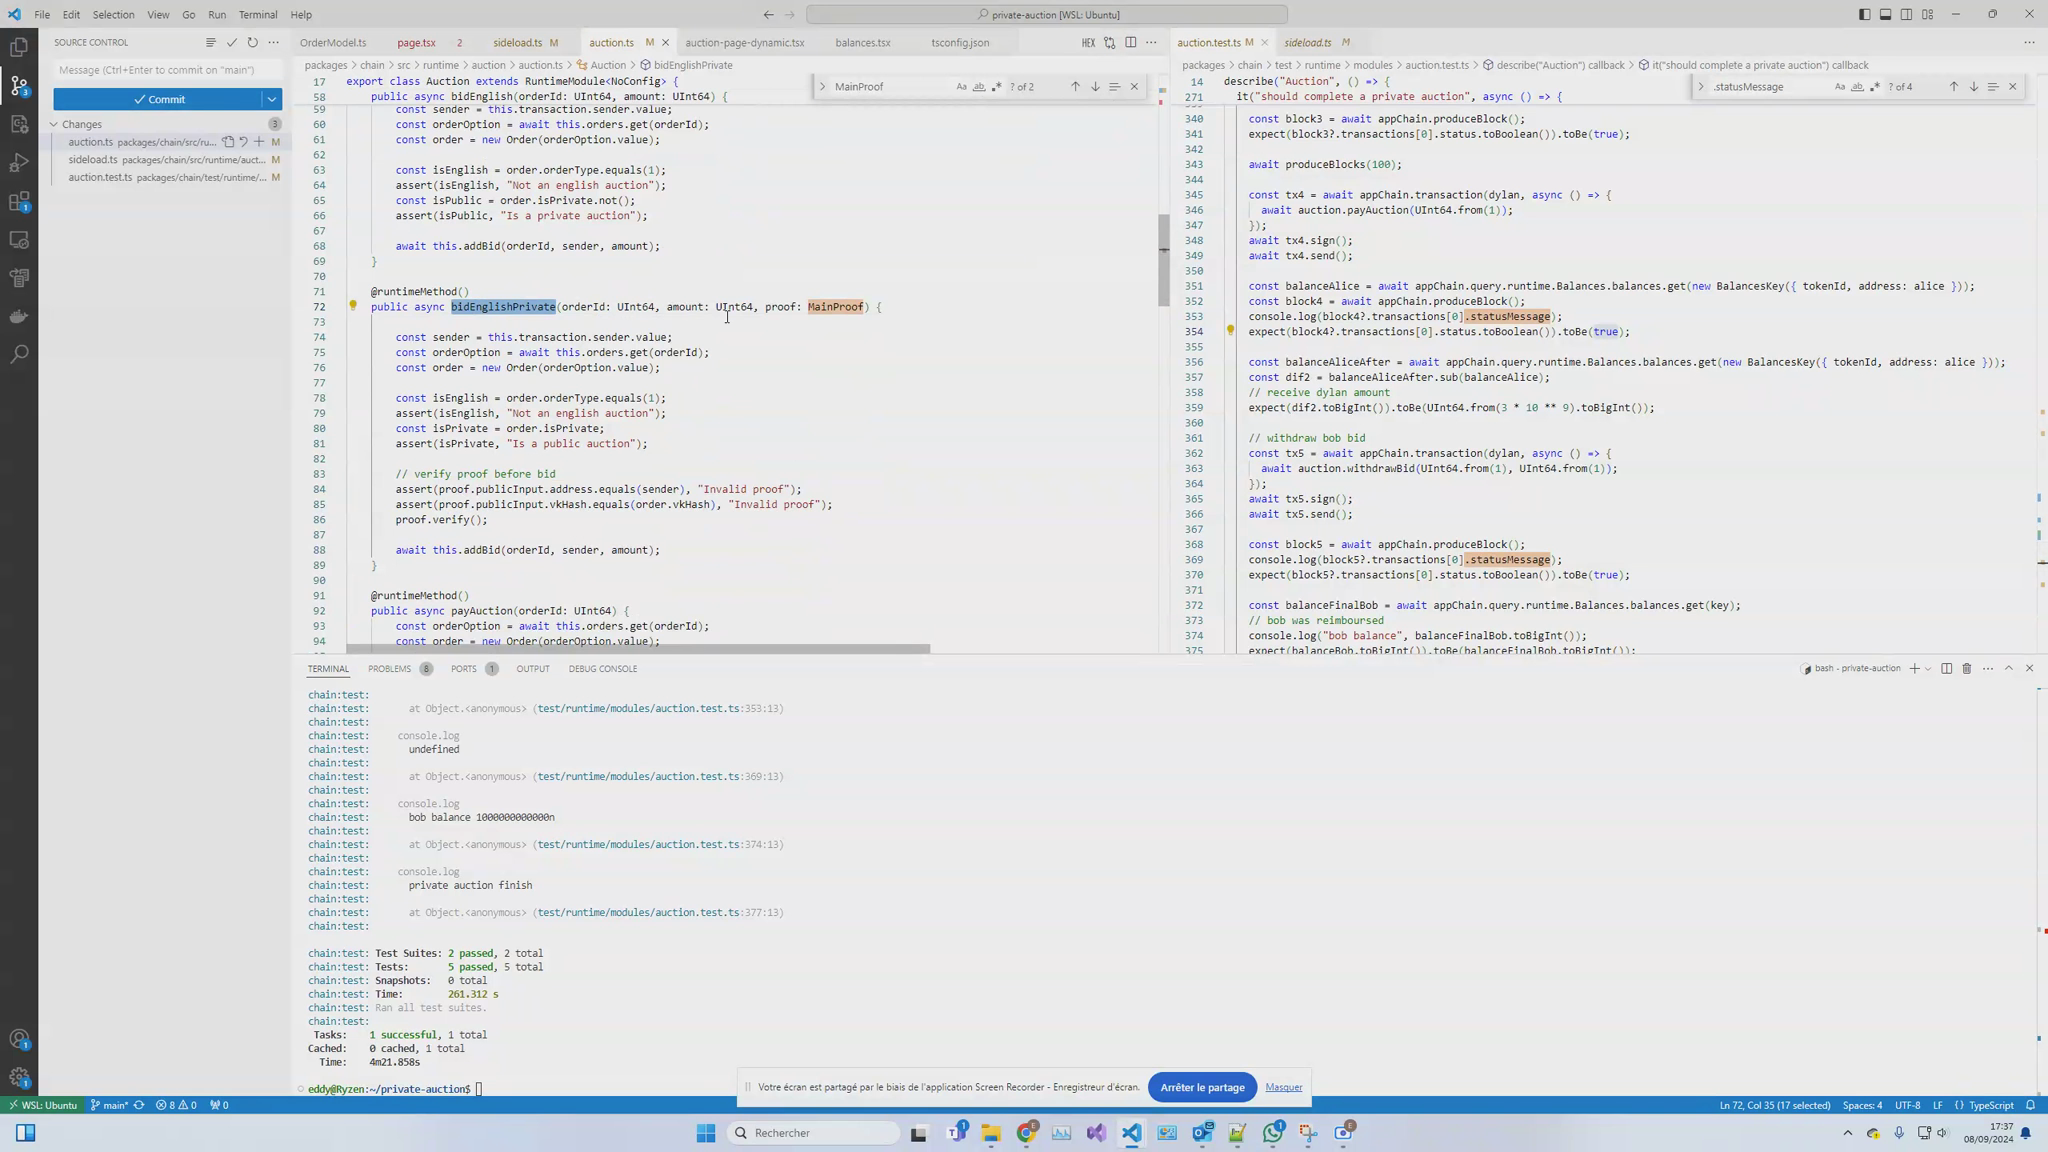Open the Accounts menu
The image size is (2048, 1152).
[19, 1039]
